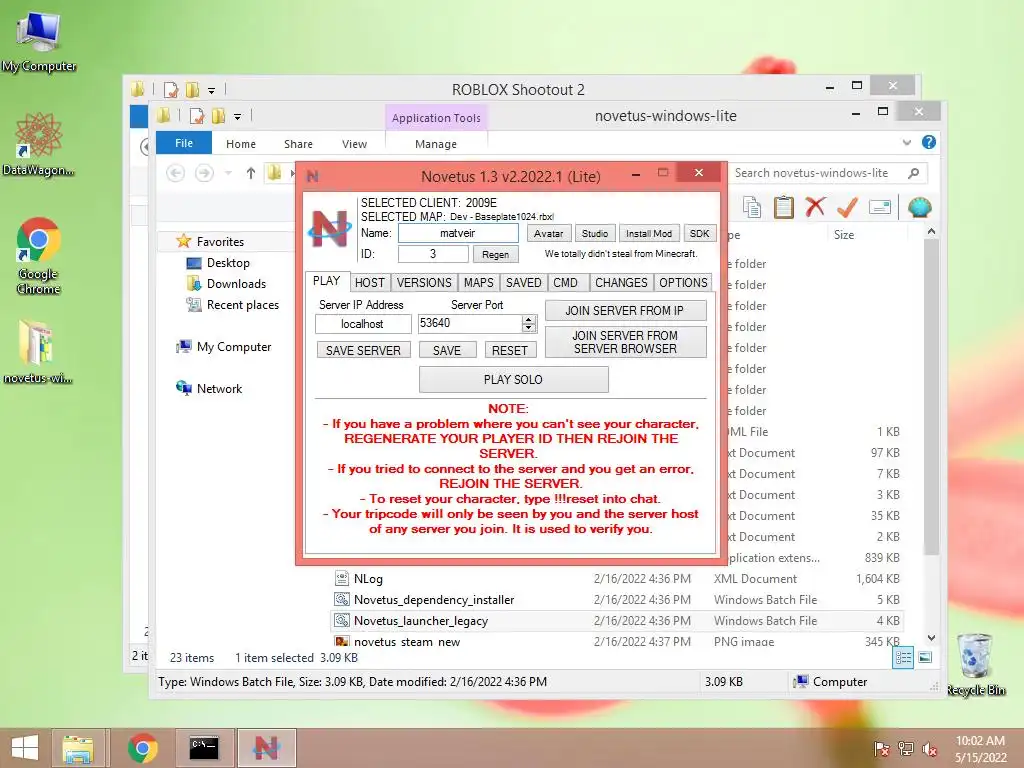Open the Manage ribbon tab
The image size is (1024, 768).
[x=436, y=144]
